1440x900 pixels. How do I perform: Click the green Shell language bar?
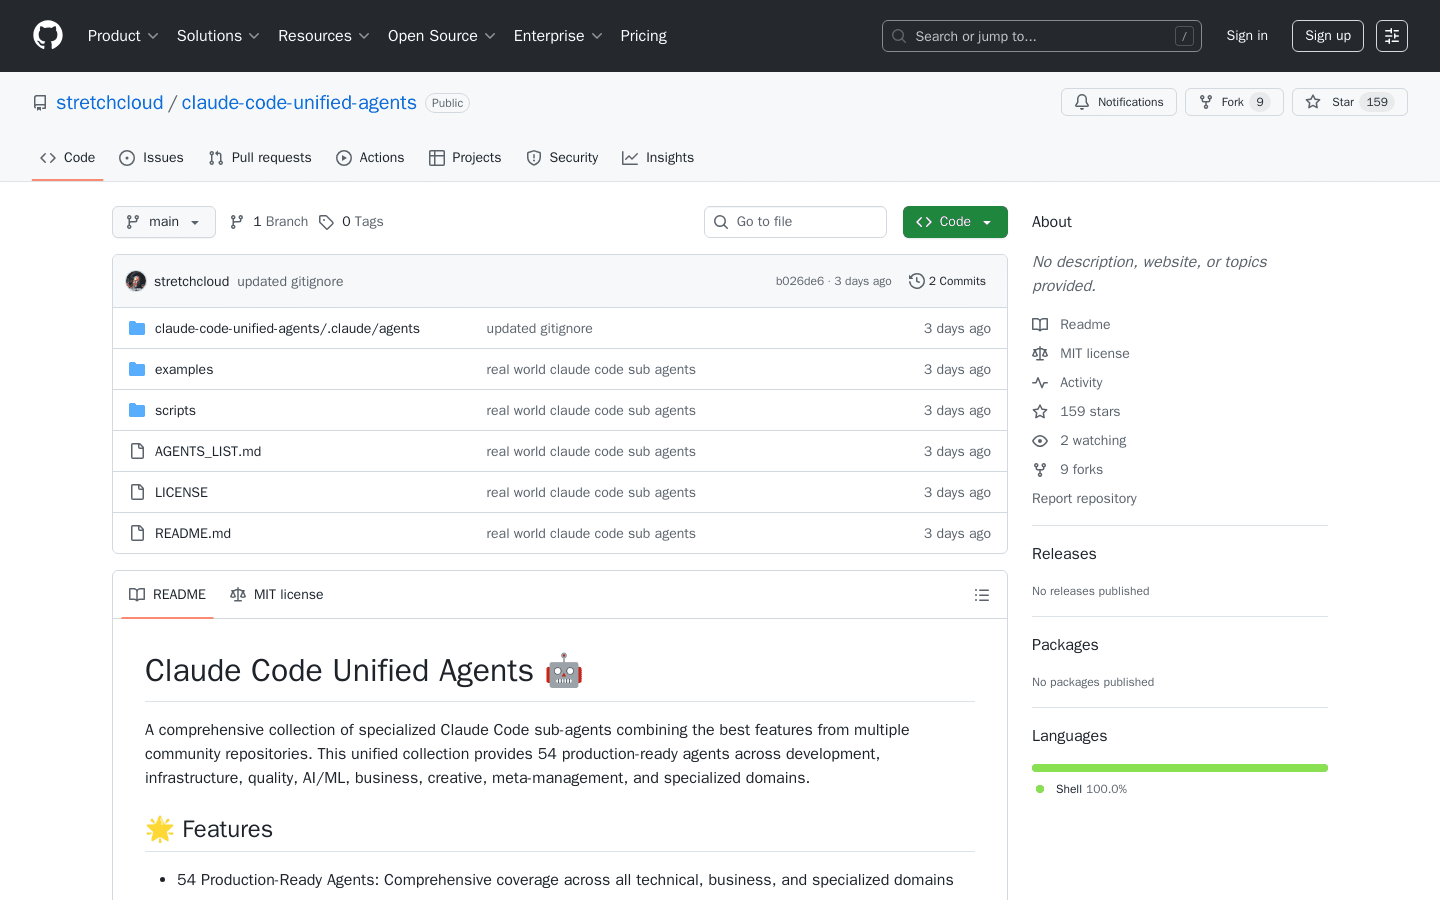pyautogui.click(x=1179, y=767)
